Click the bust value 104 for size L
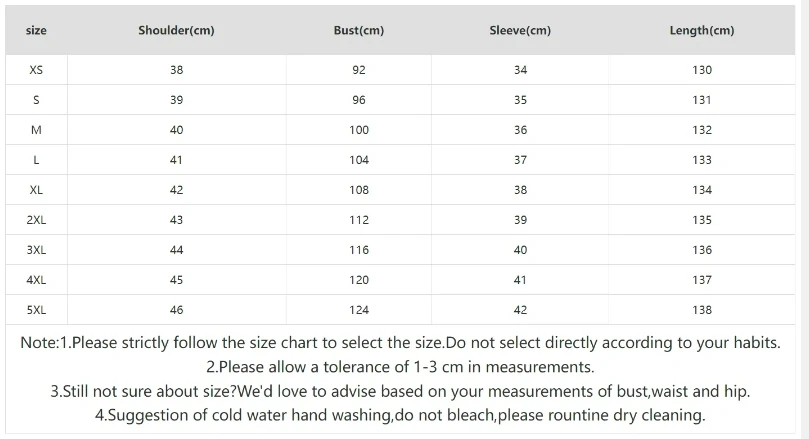 [359, 160]
